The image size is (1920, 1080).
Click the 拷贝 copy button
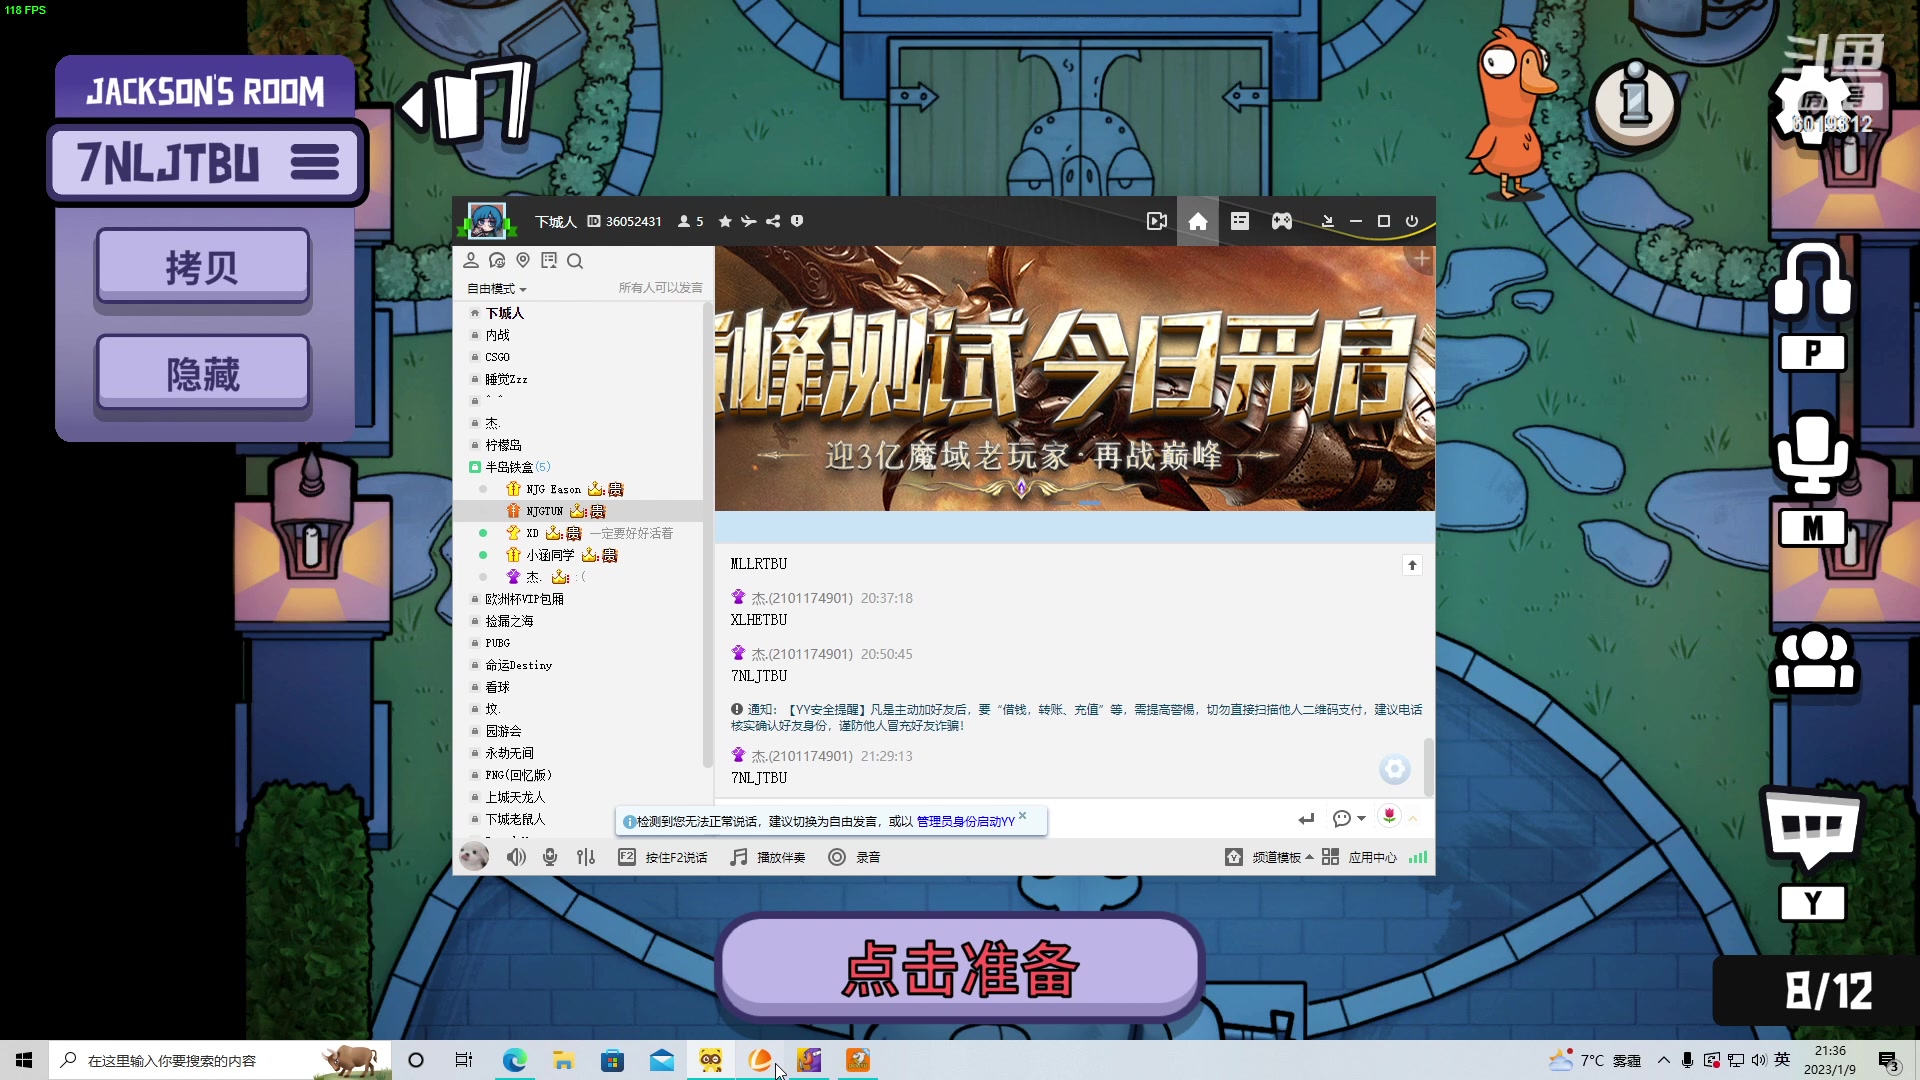203,267
